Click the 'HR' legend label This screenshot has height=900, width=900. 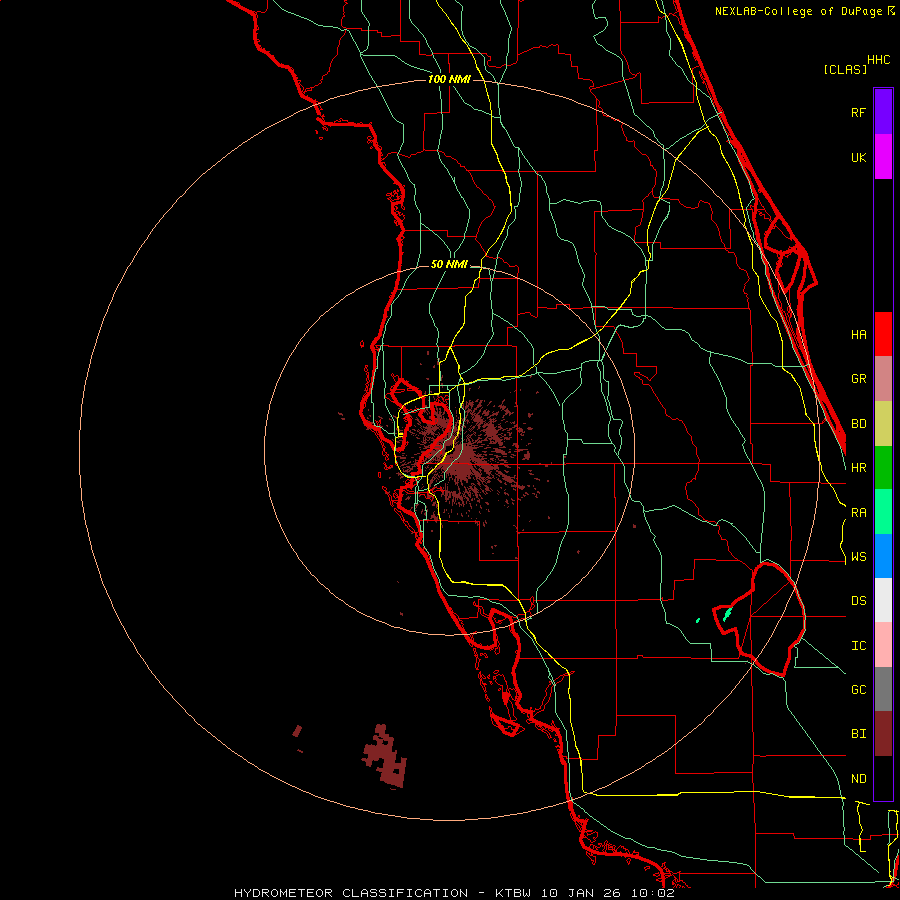point(858,468)
